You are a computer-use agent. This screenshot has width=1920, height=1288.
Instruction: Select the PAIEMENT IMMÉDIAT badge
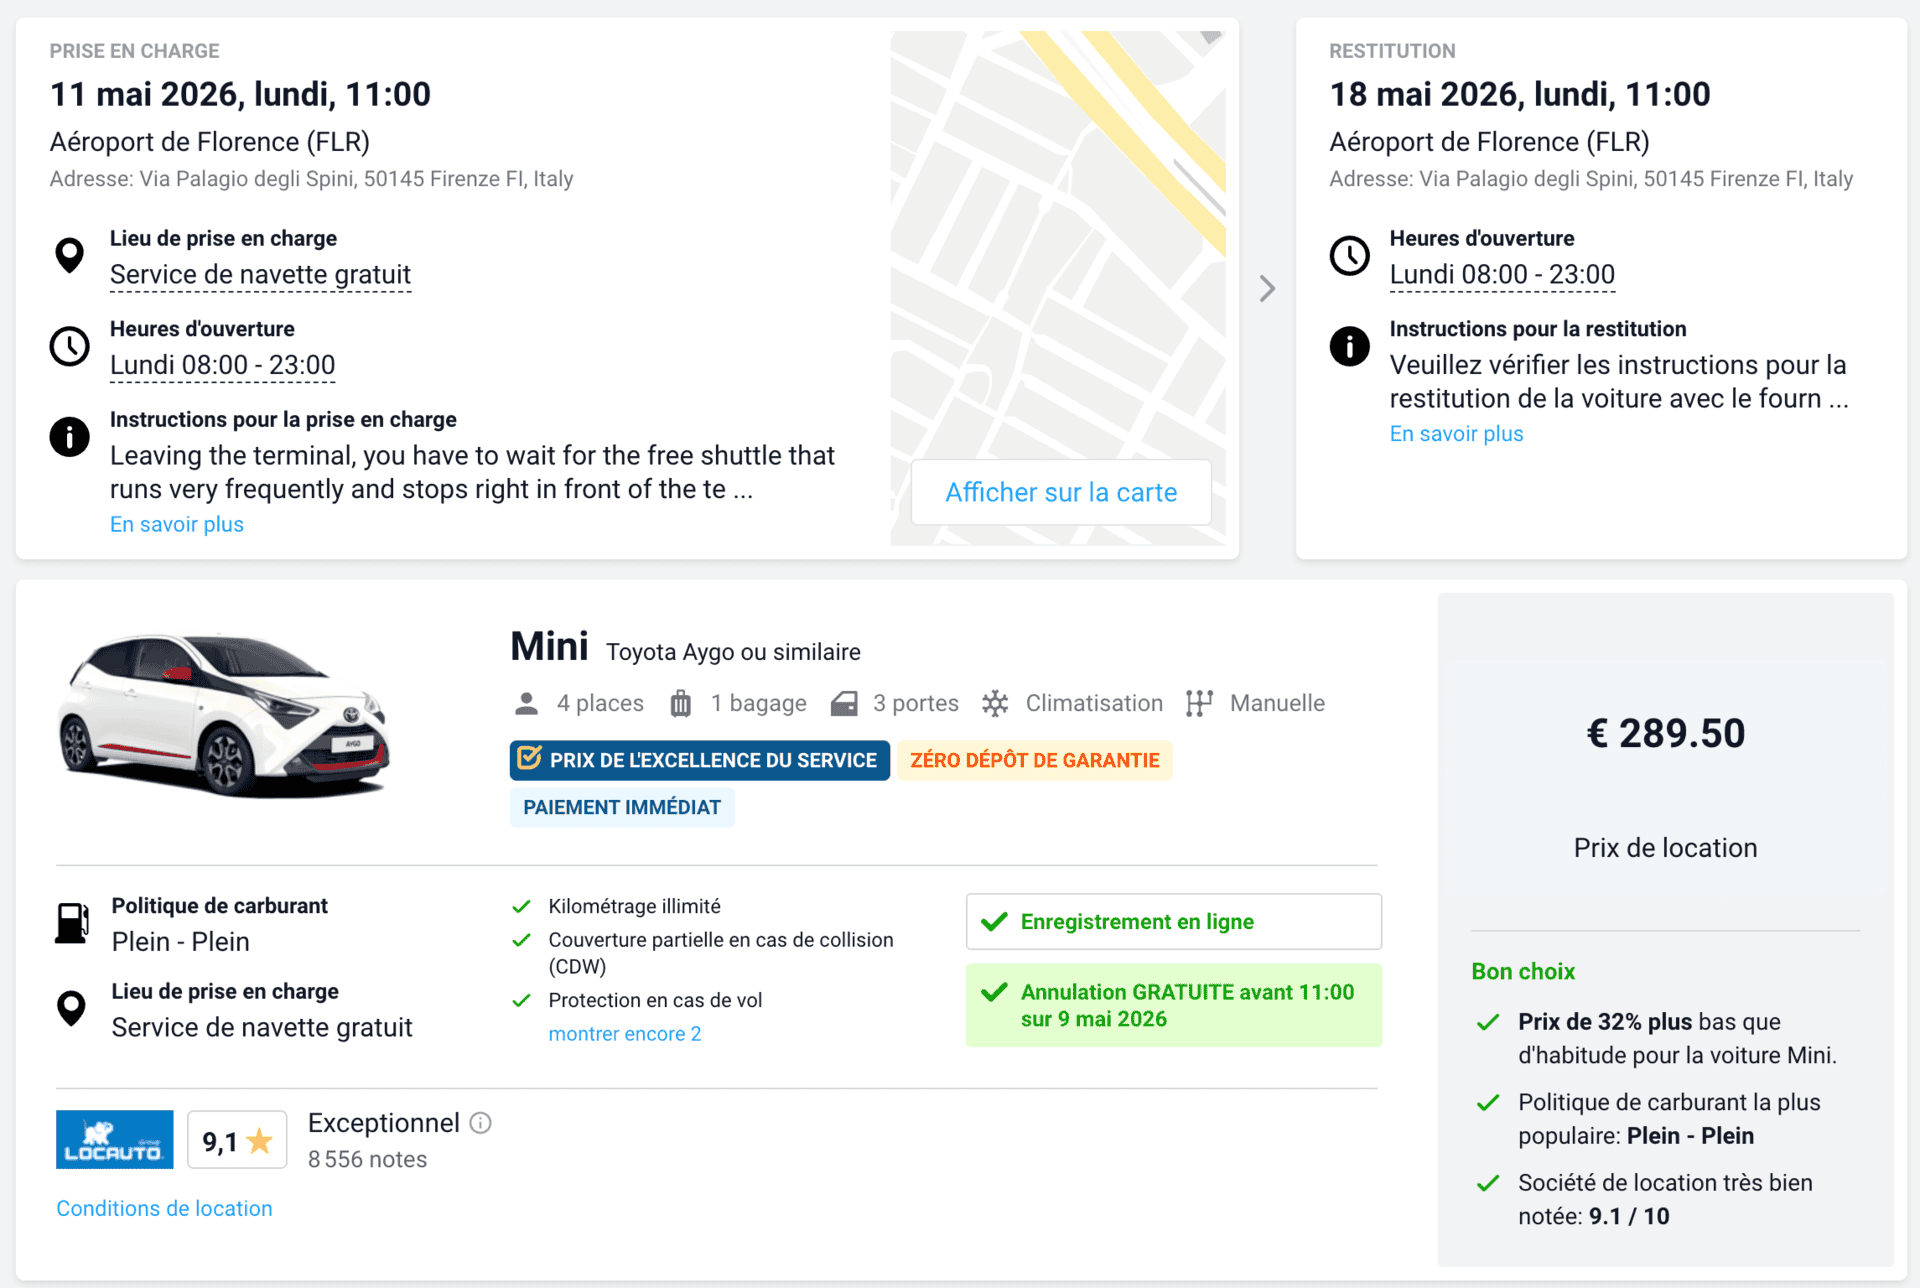(x=622, y=807)
